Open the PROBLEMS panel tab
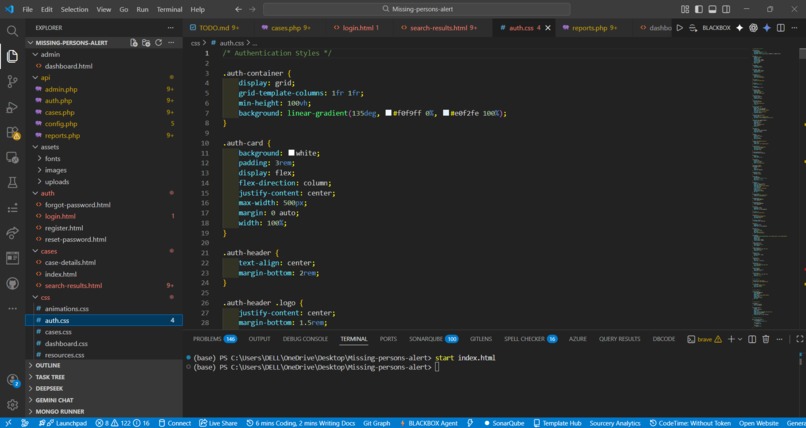806x428 pixels. [208, 339]
